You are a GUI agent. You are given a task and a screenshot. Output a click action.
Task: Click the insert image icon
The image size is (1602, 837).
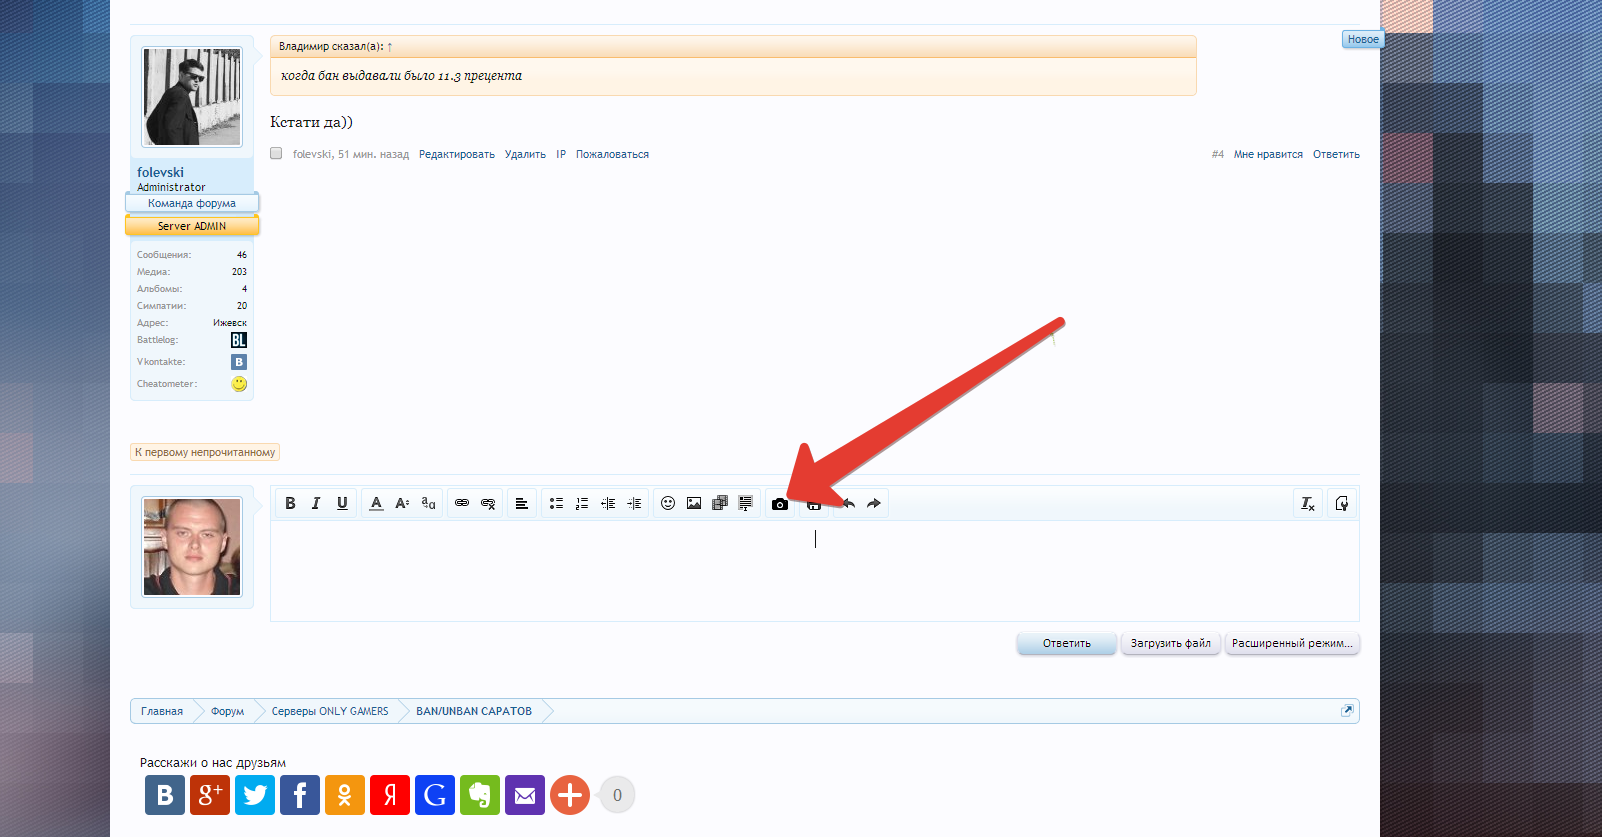pyautogui.click(x=694, y=503)
